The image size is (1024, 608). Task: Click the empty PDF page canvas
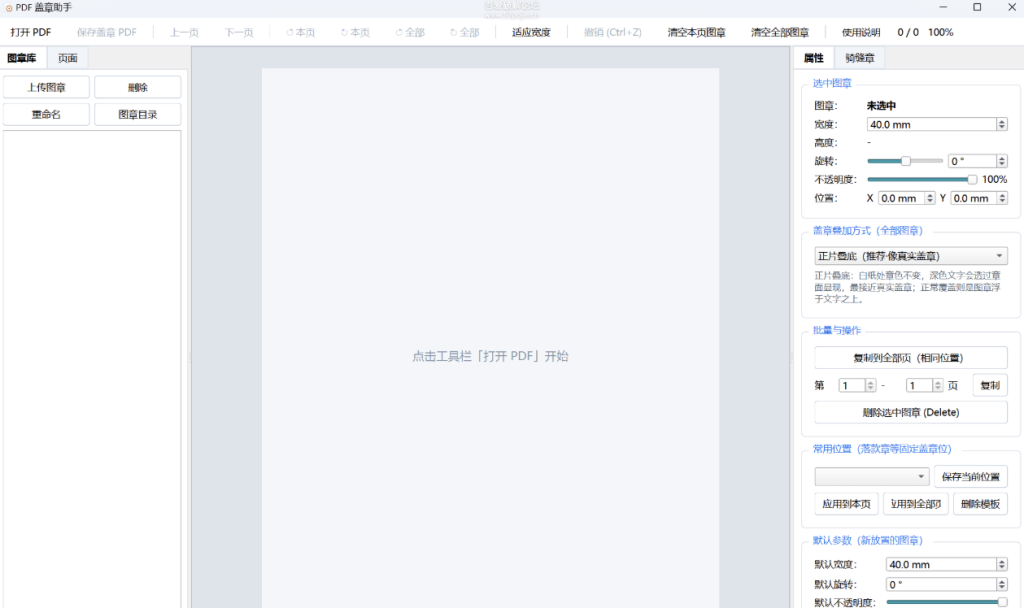pos(490,338)
